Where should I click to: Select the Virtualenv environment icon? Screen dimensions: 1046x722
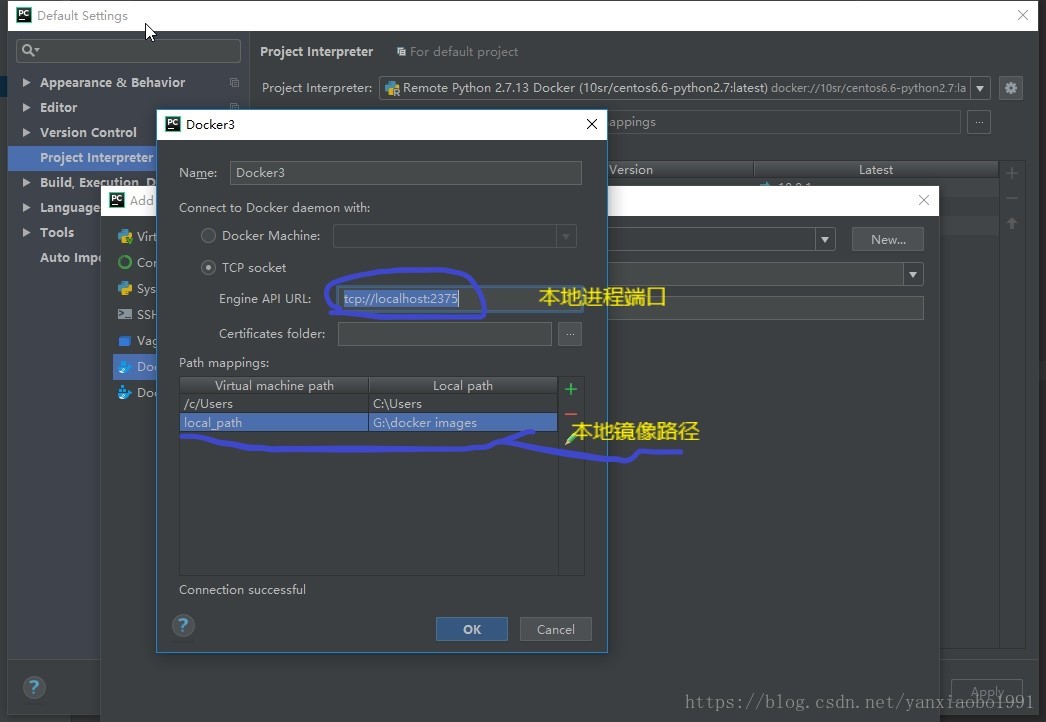(125, 236)
